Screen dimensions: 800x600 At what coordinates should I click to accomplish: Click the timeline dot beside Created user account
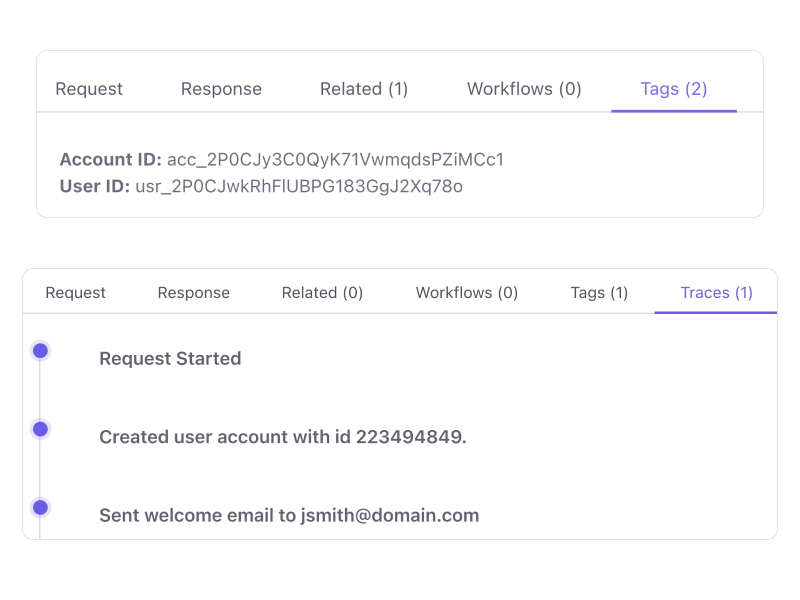(x=40, y=429)
